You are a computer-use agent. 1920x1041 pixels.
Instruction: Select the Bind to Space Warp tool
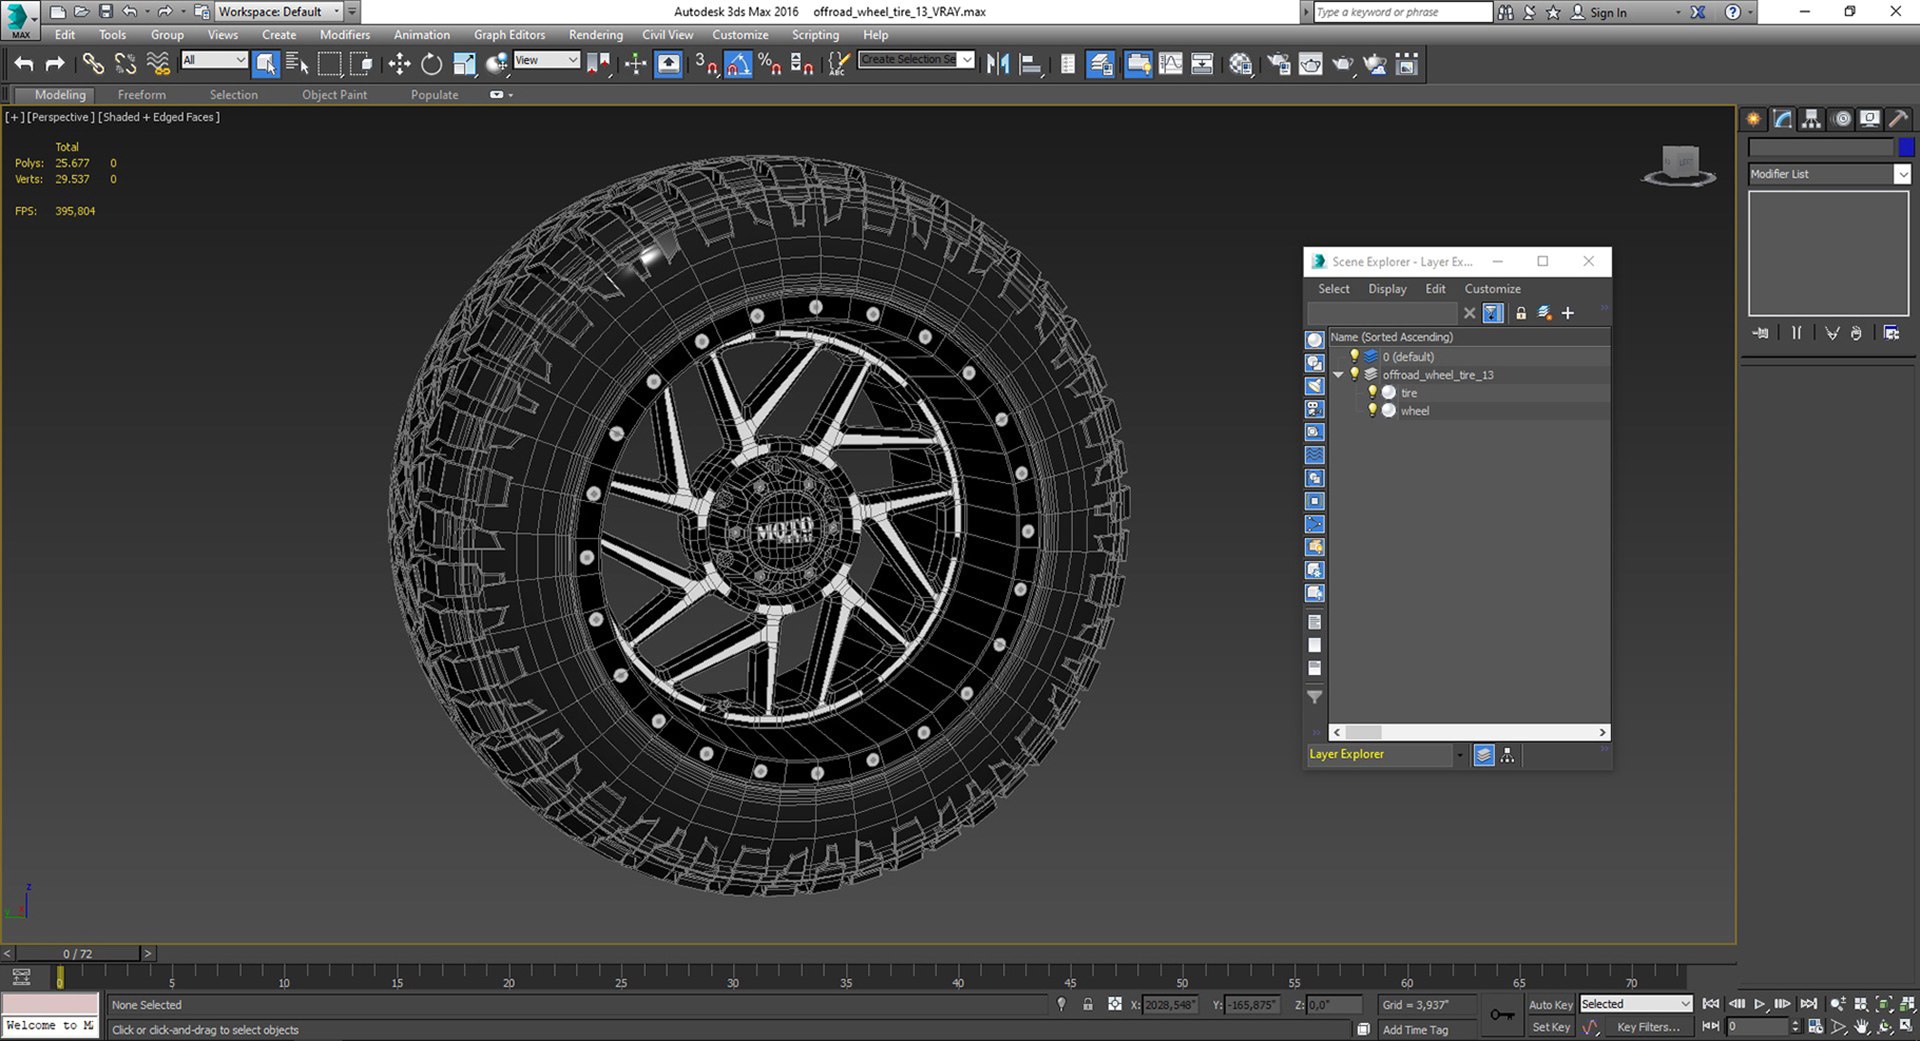pos(158,64)
